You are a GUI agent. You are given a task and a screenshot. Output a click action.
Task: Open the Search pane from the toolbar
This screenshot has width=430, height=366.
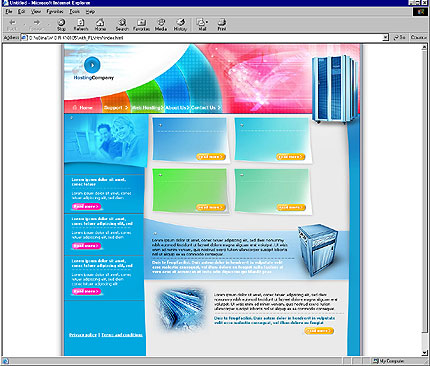pos(122,25)
